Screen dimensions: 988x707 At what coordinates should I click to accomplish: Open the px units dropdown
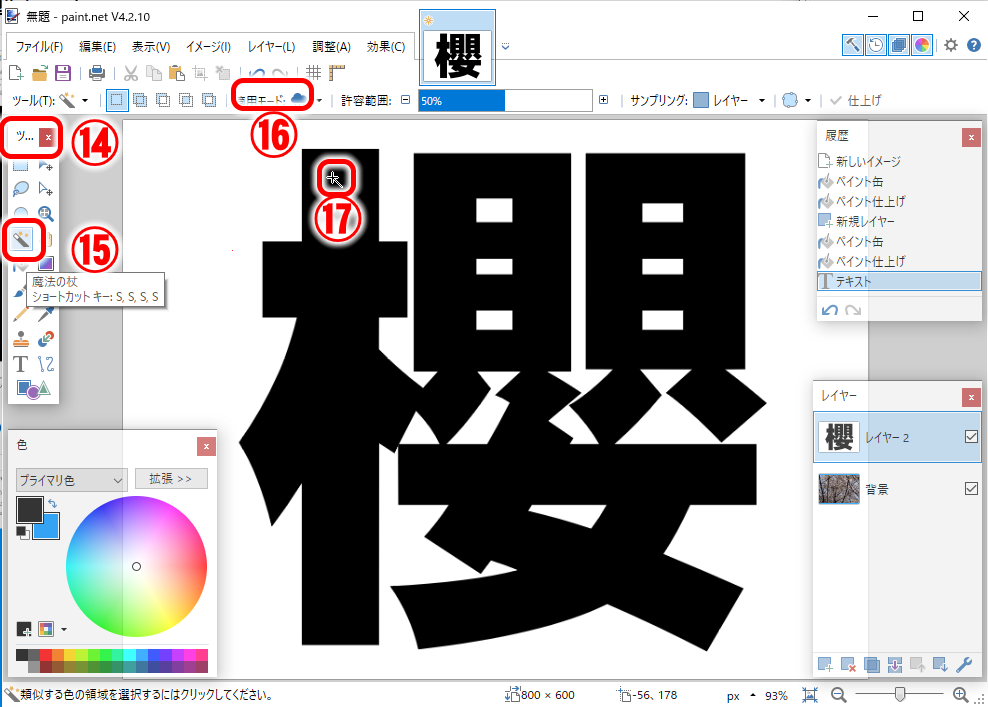752,696
